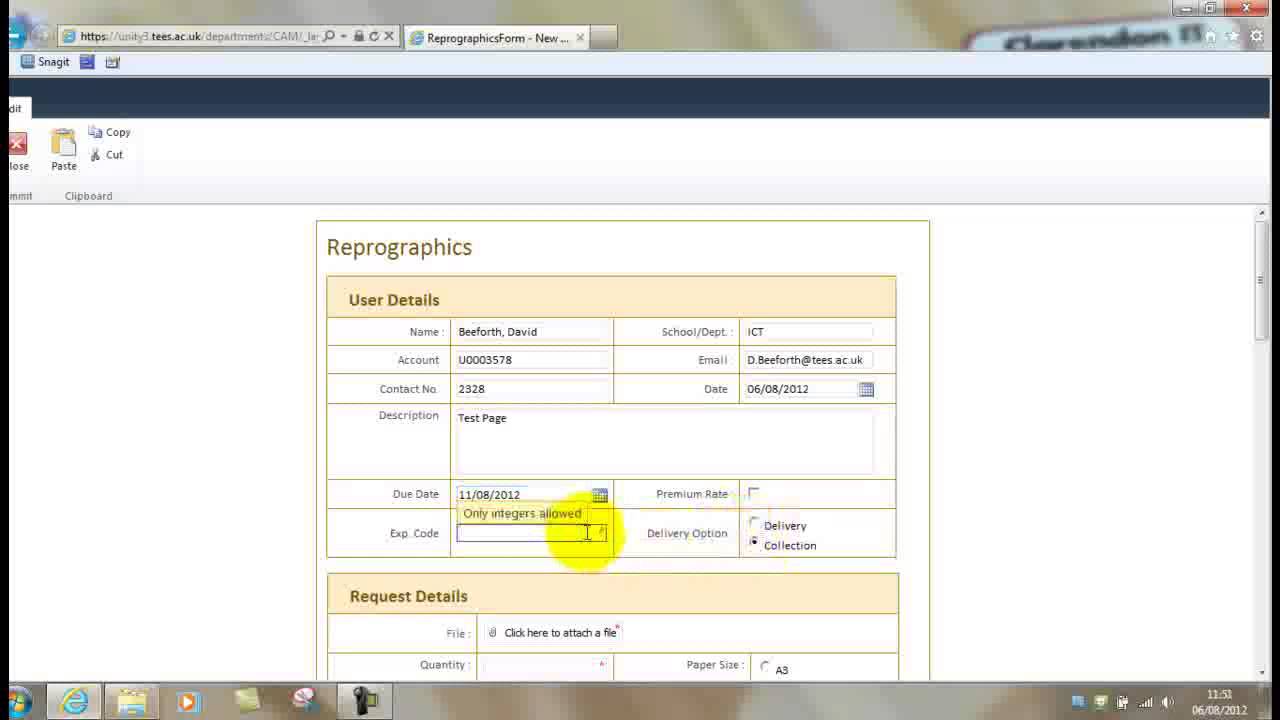Click the Copy icon in the ribbon
The height and width of the screenshot is (720, 1280).
[x=95, y=132]
